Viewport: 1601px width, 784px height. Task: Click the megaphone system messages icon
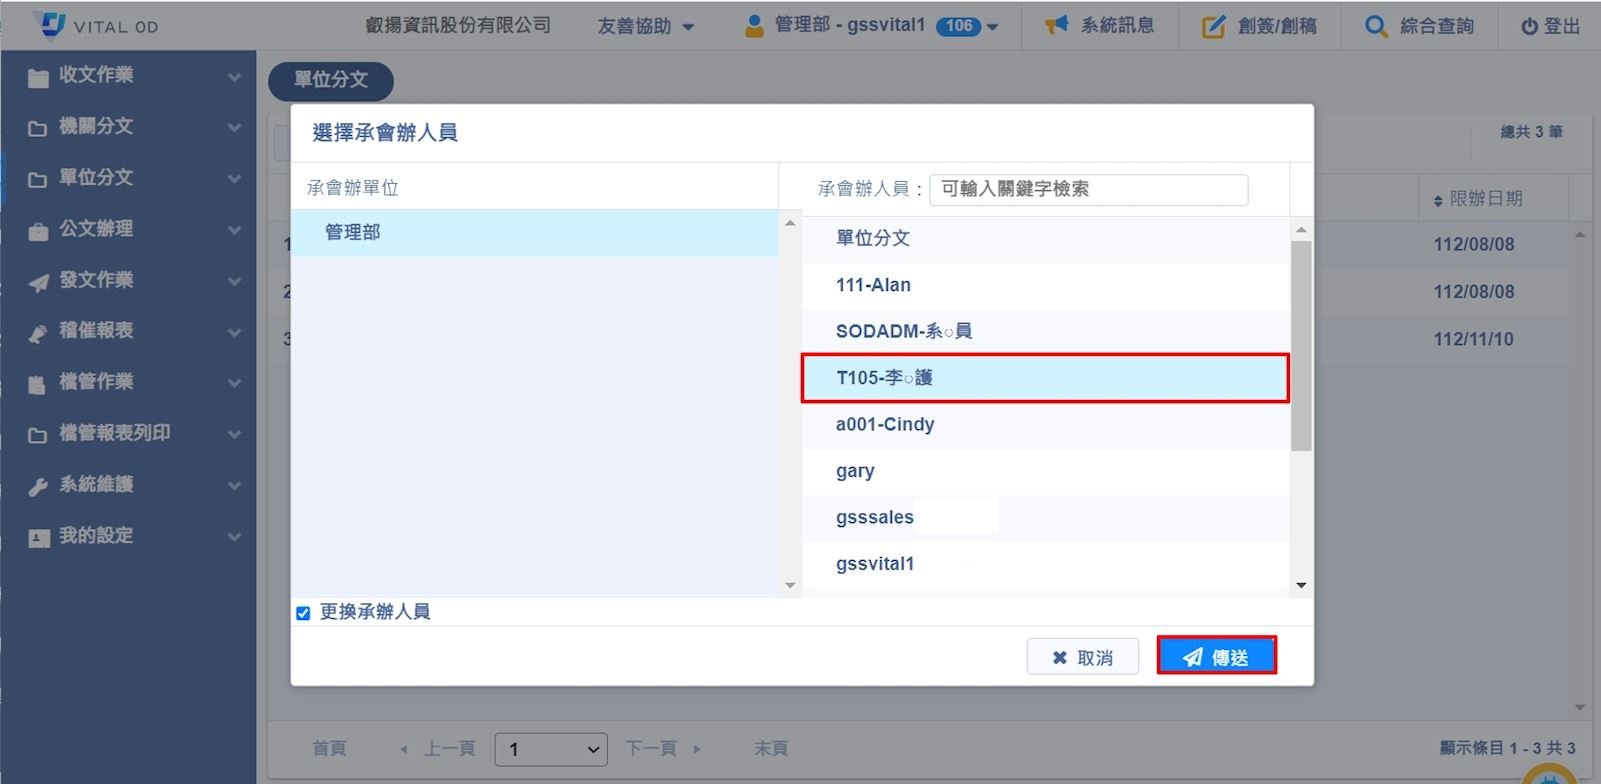(x=1056, y=25)
